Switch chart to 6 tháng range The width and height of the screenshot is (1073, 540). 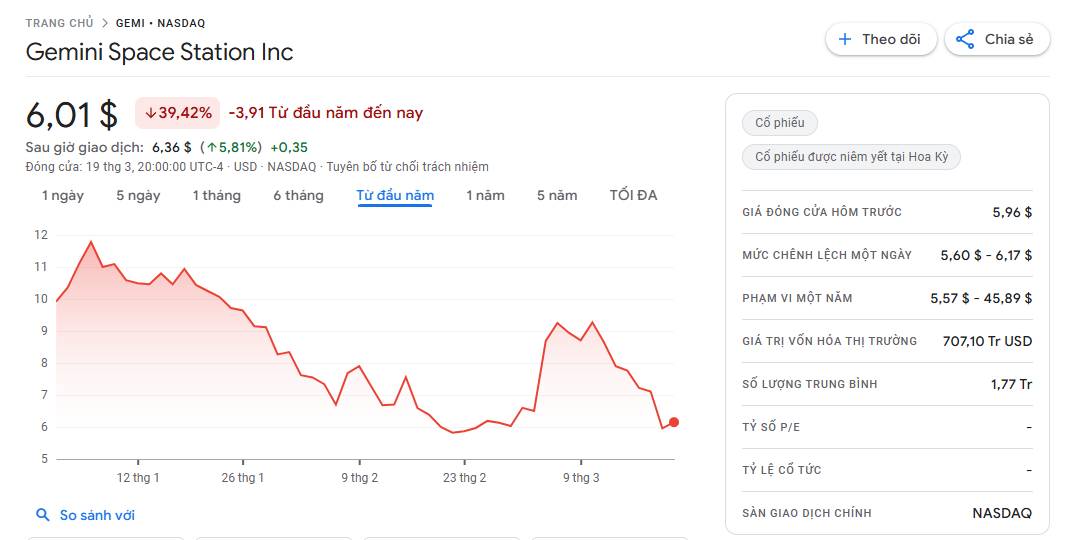click(x=298, y=196)
